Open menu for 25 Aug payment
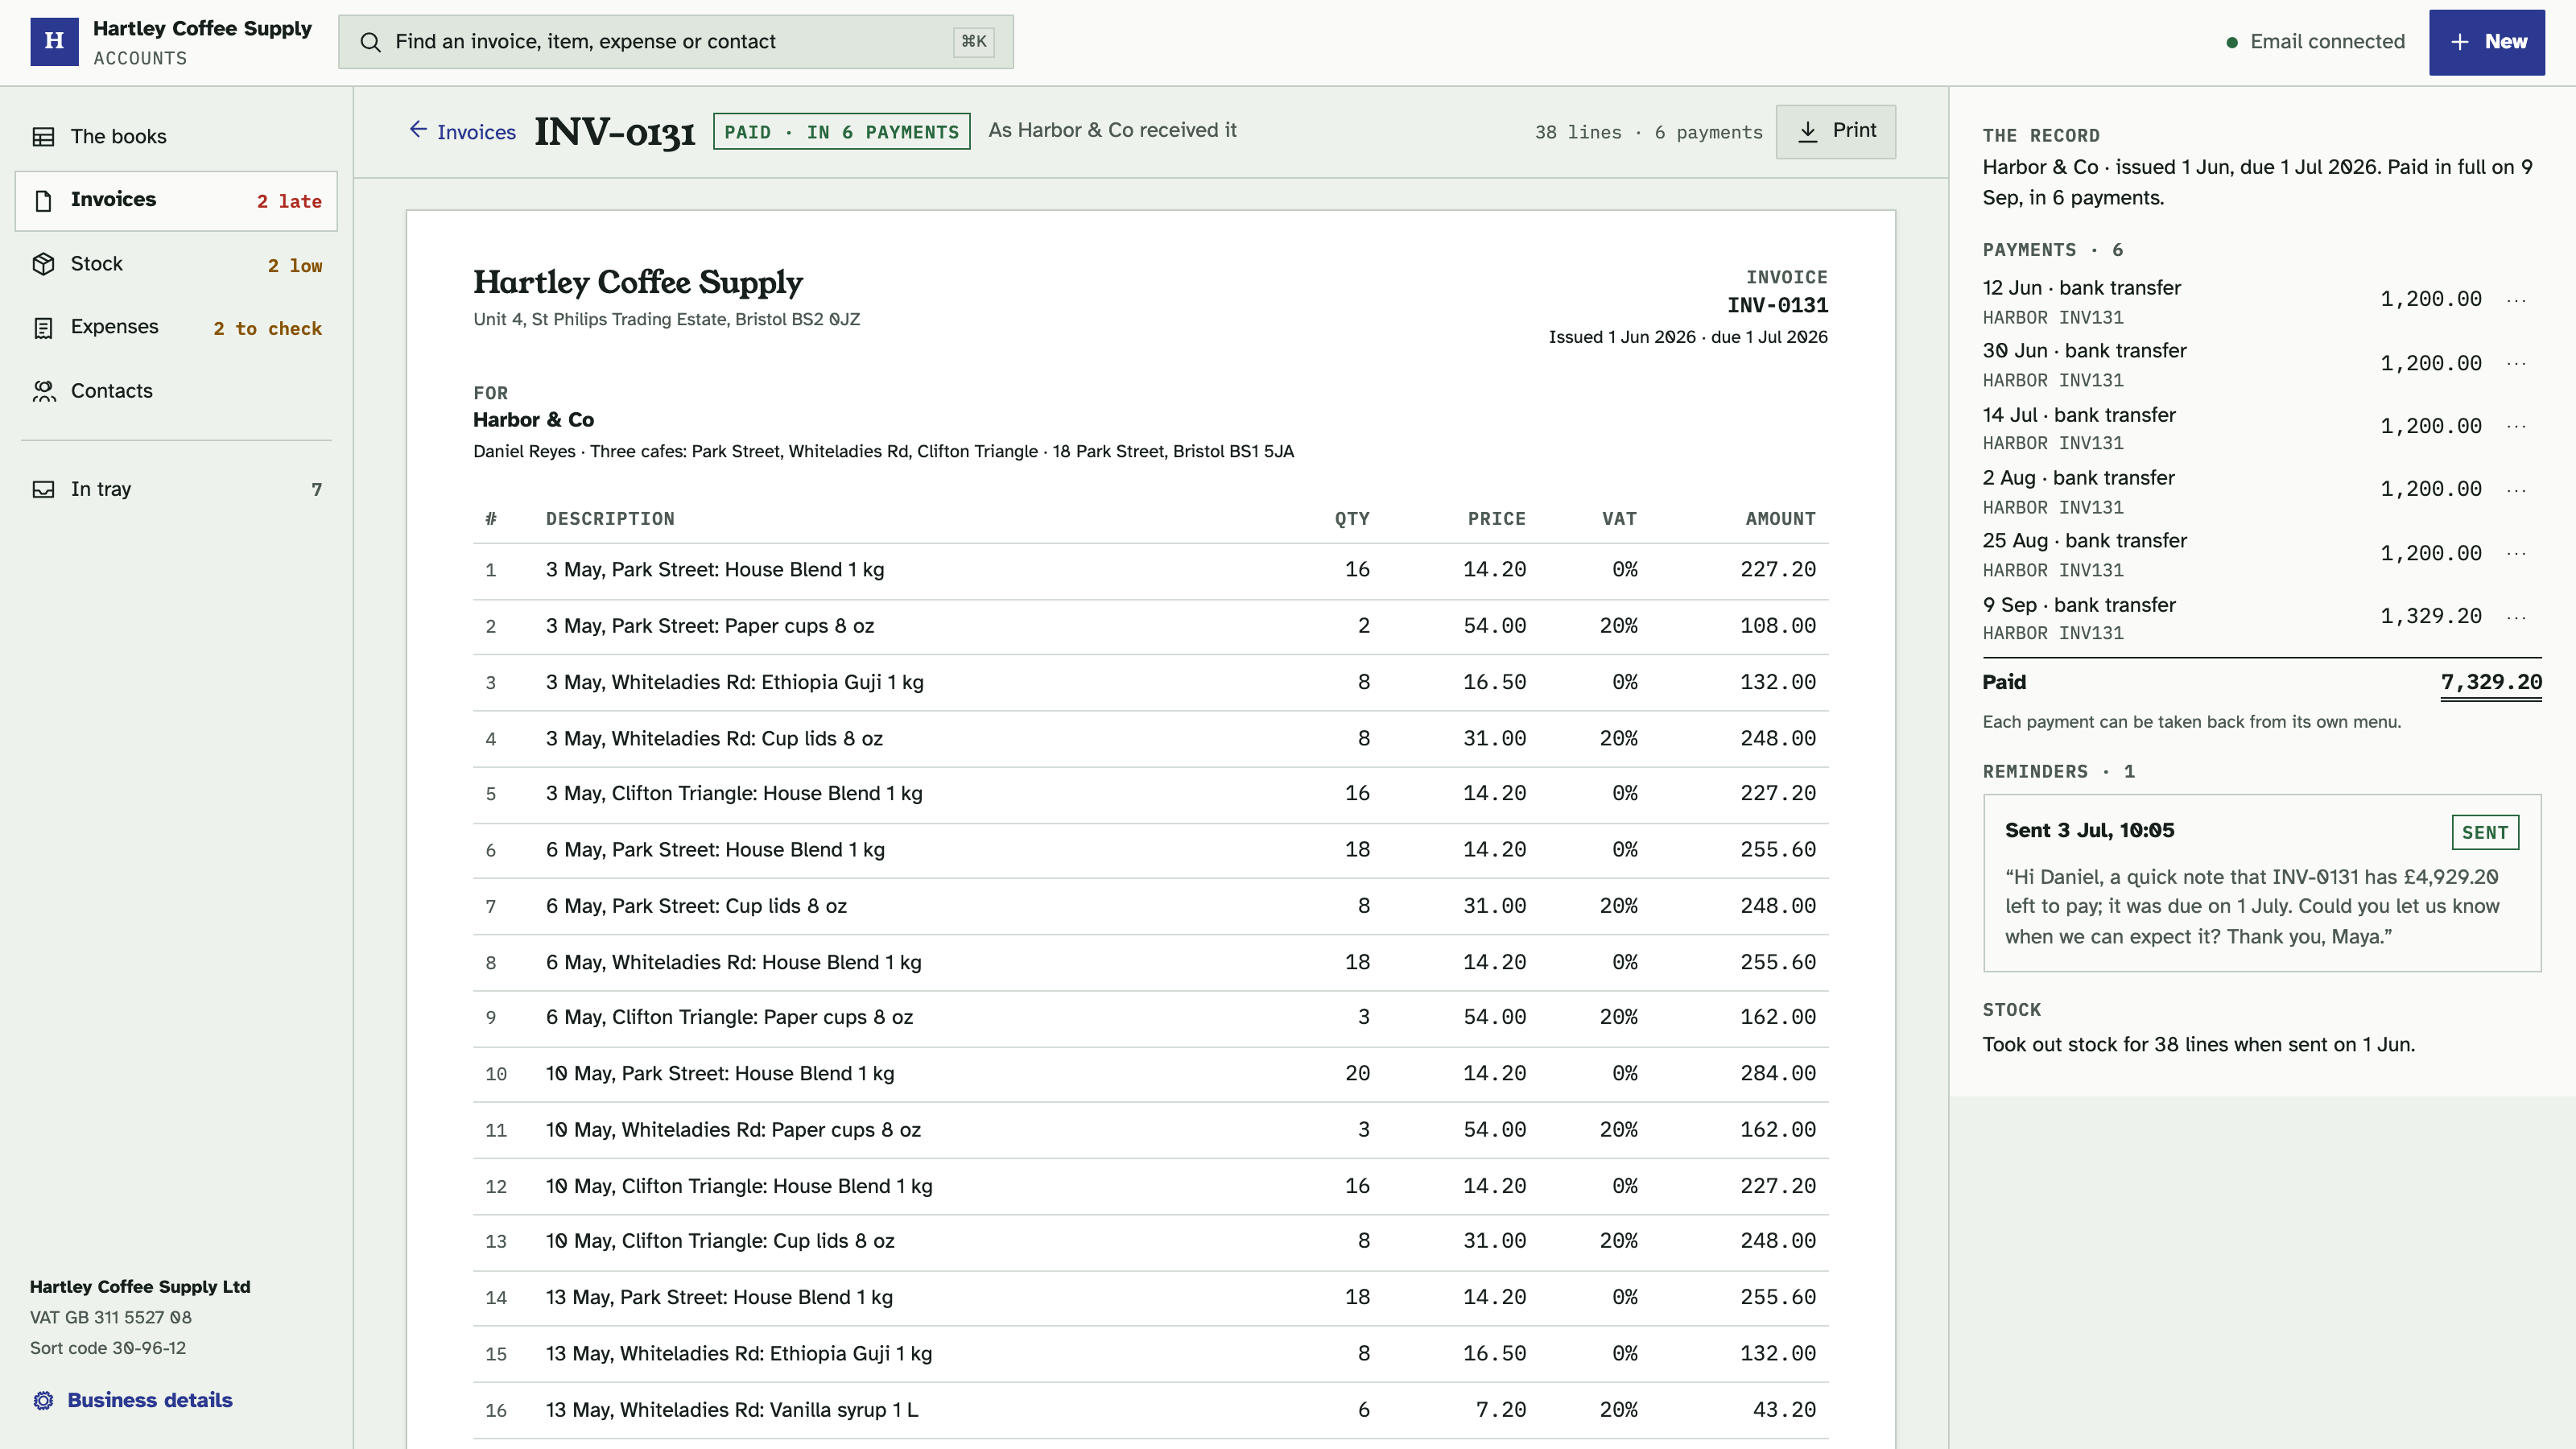Viewport: 2576px width, 1449px height. pos(2517,554)
